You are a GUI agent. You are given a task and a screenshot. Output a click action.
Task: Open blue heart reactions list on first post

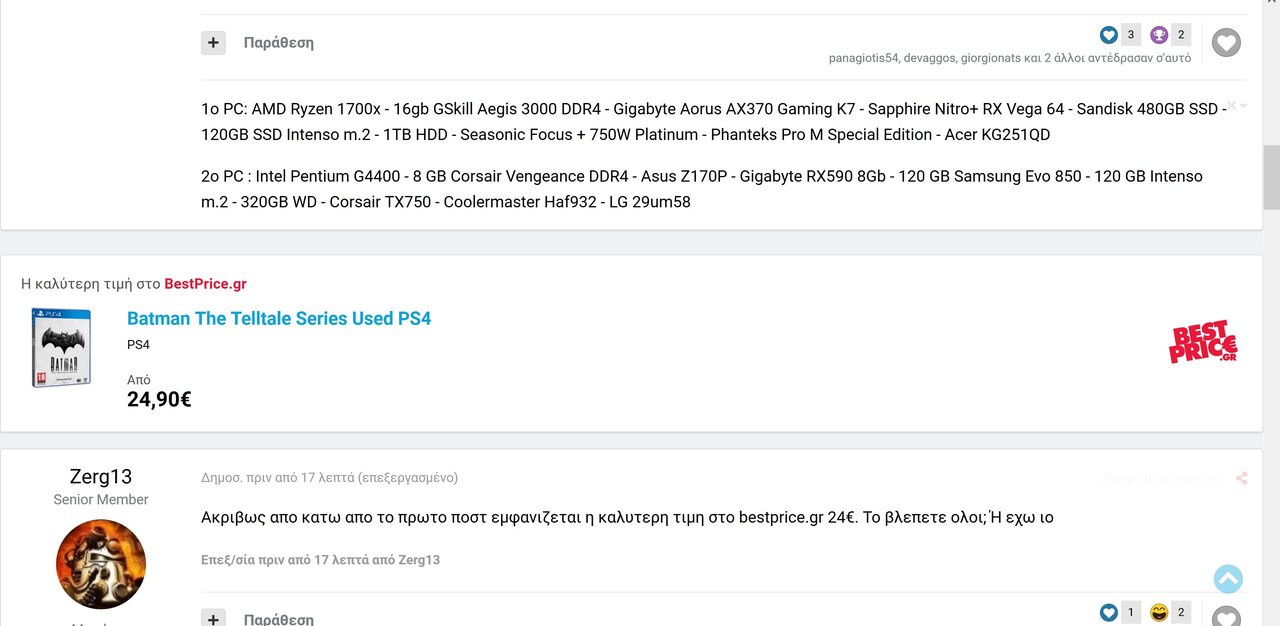pos(1109,35)
